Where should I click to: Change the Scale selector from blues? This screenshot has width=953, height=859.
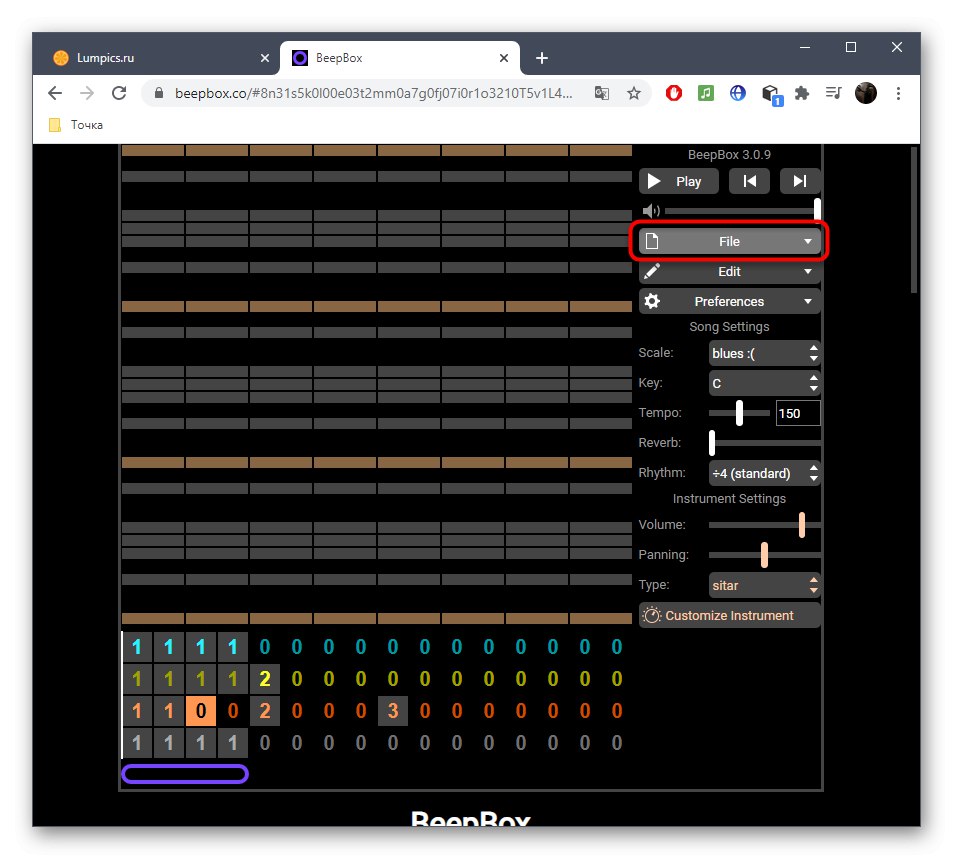pos(765,353)
